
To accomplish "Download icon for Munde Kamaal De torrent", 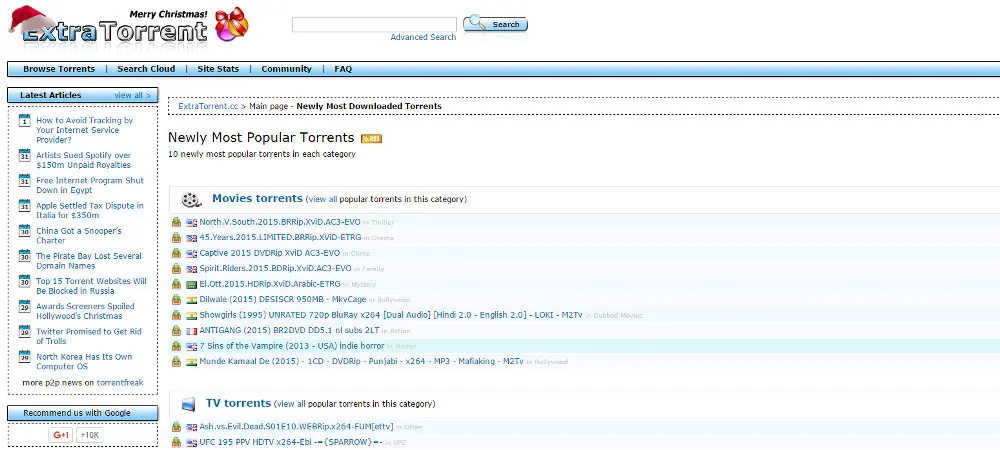I will pos(177,361).
